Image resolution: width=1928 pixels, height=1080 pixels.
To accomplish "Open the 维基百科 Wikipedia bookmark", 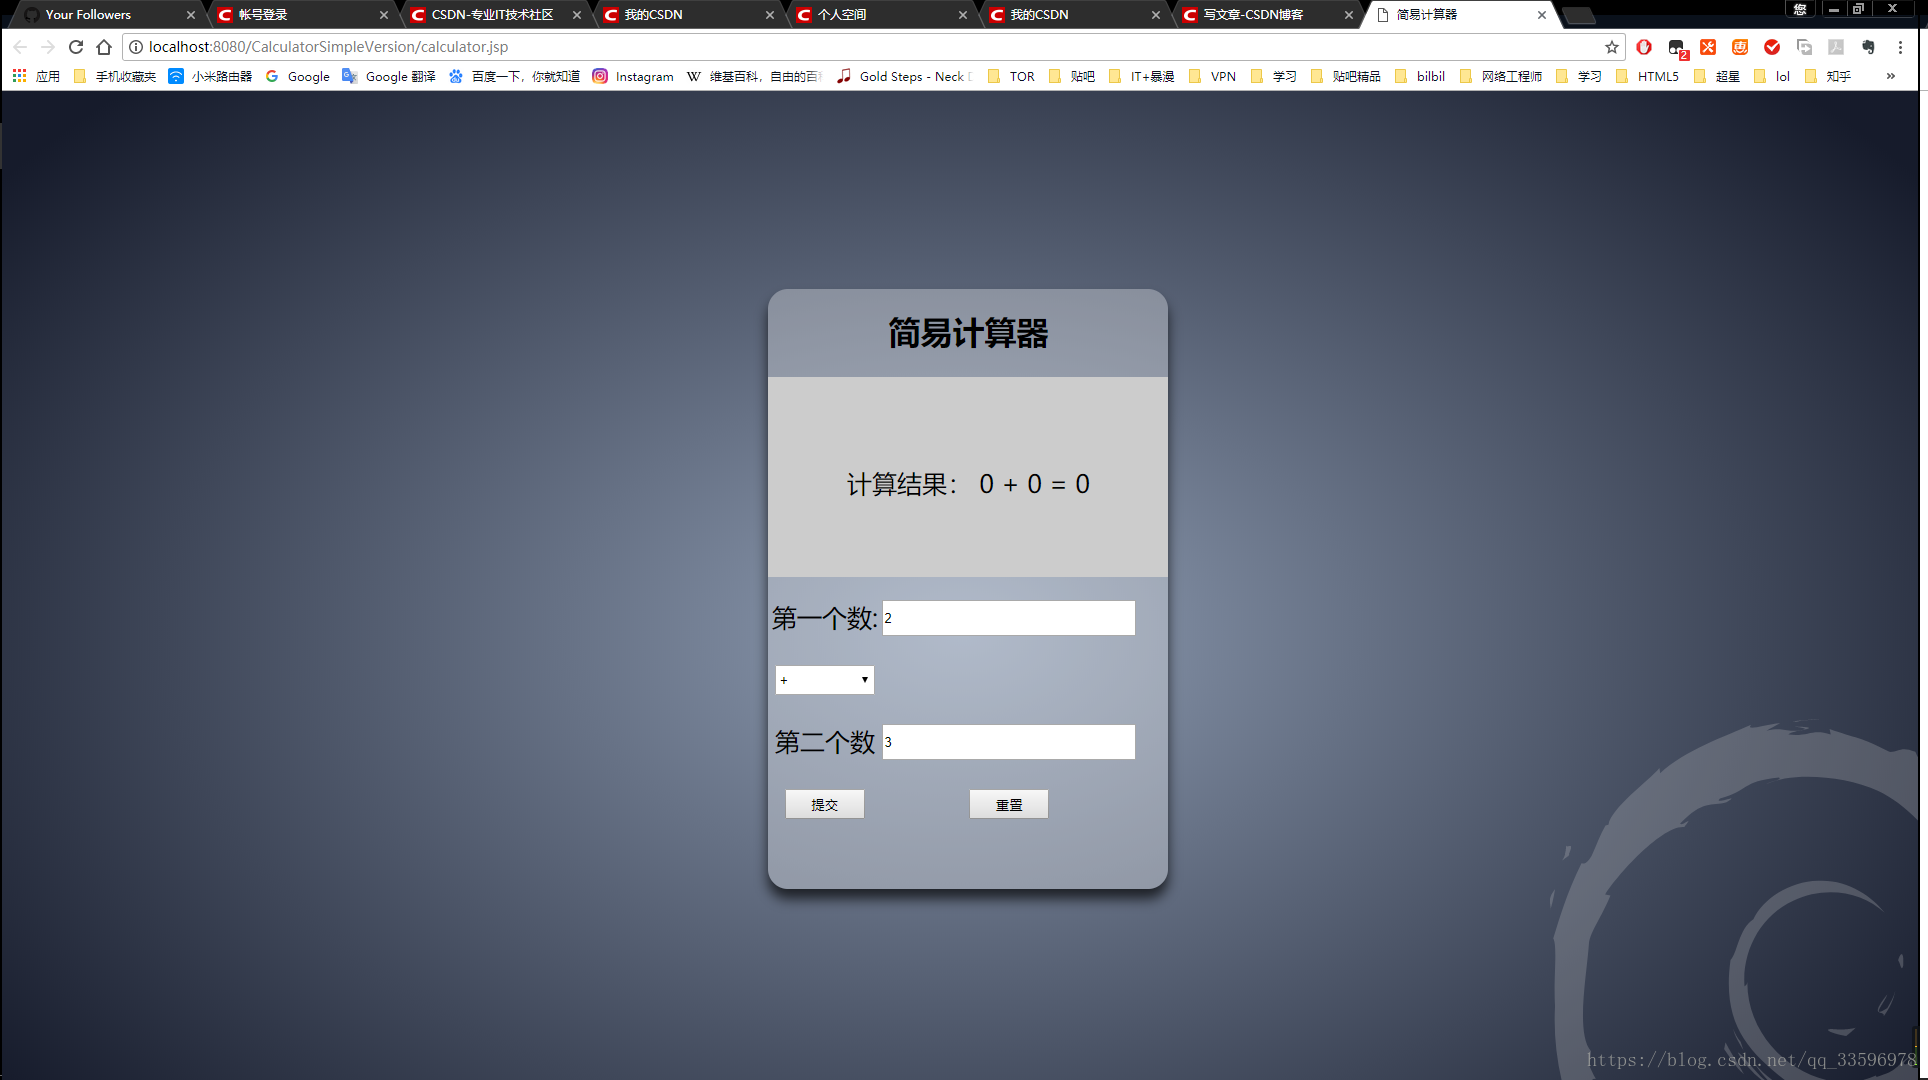I will click(x=754, y=76).
